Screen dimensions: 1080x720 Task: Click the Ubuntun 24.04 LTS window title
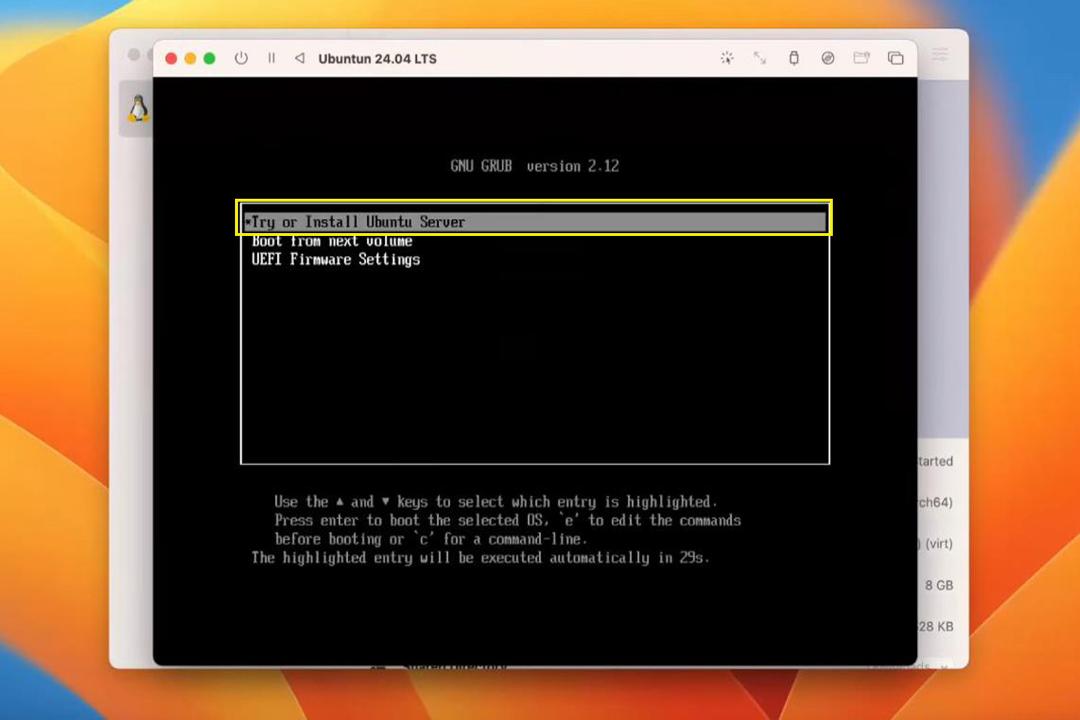[377, 59]
